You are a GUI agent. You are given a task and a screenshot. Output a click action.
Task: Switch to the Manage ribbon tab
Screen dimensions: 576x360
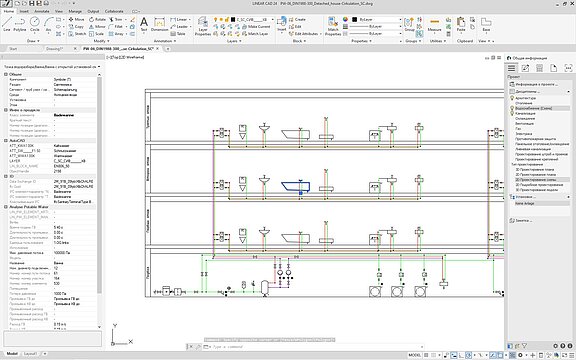[x=75, y=11]
